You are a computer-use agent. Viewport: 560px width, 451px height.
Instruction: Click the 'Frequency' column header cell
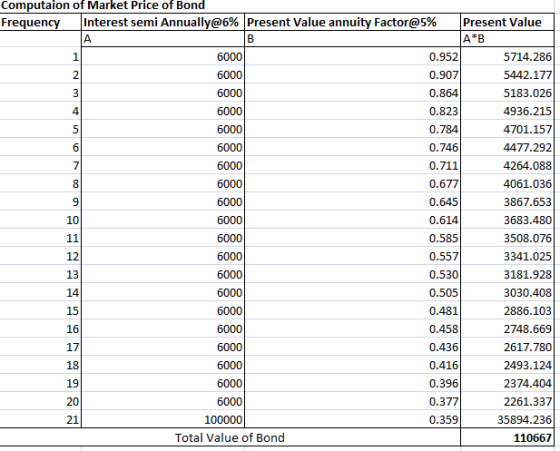[x=40, y=22]
